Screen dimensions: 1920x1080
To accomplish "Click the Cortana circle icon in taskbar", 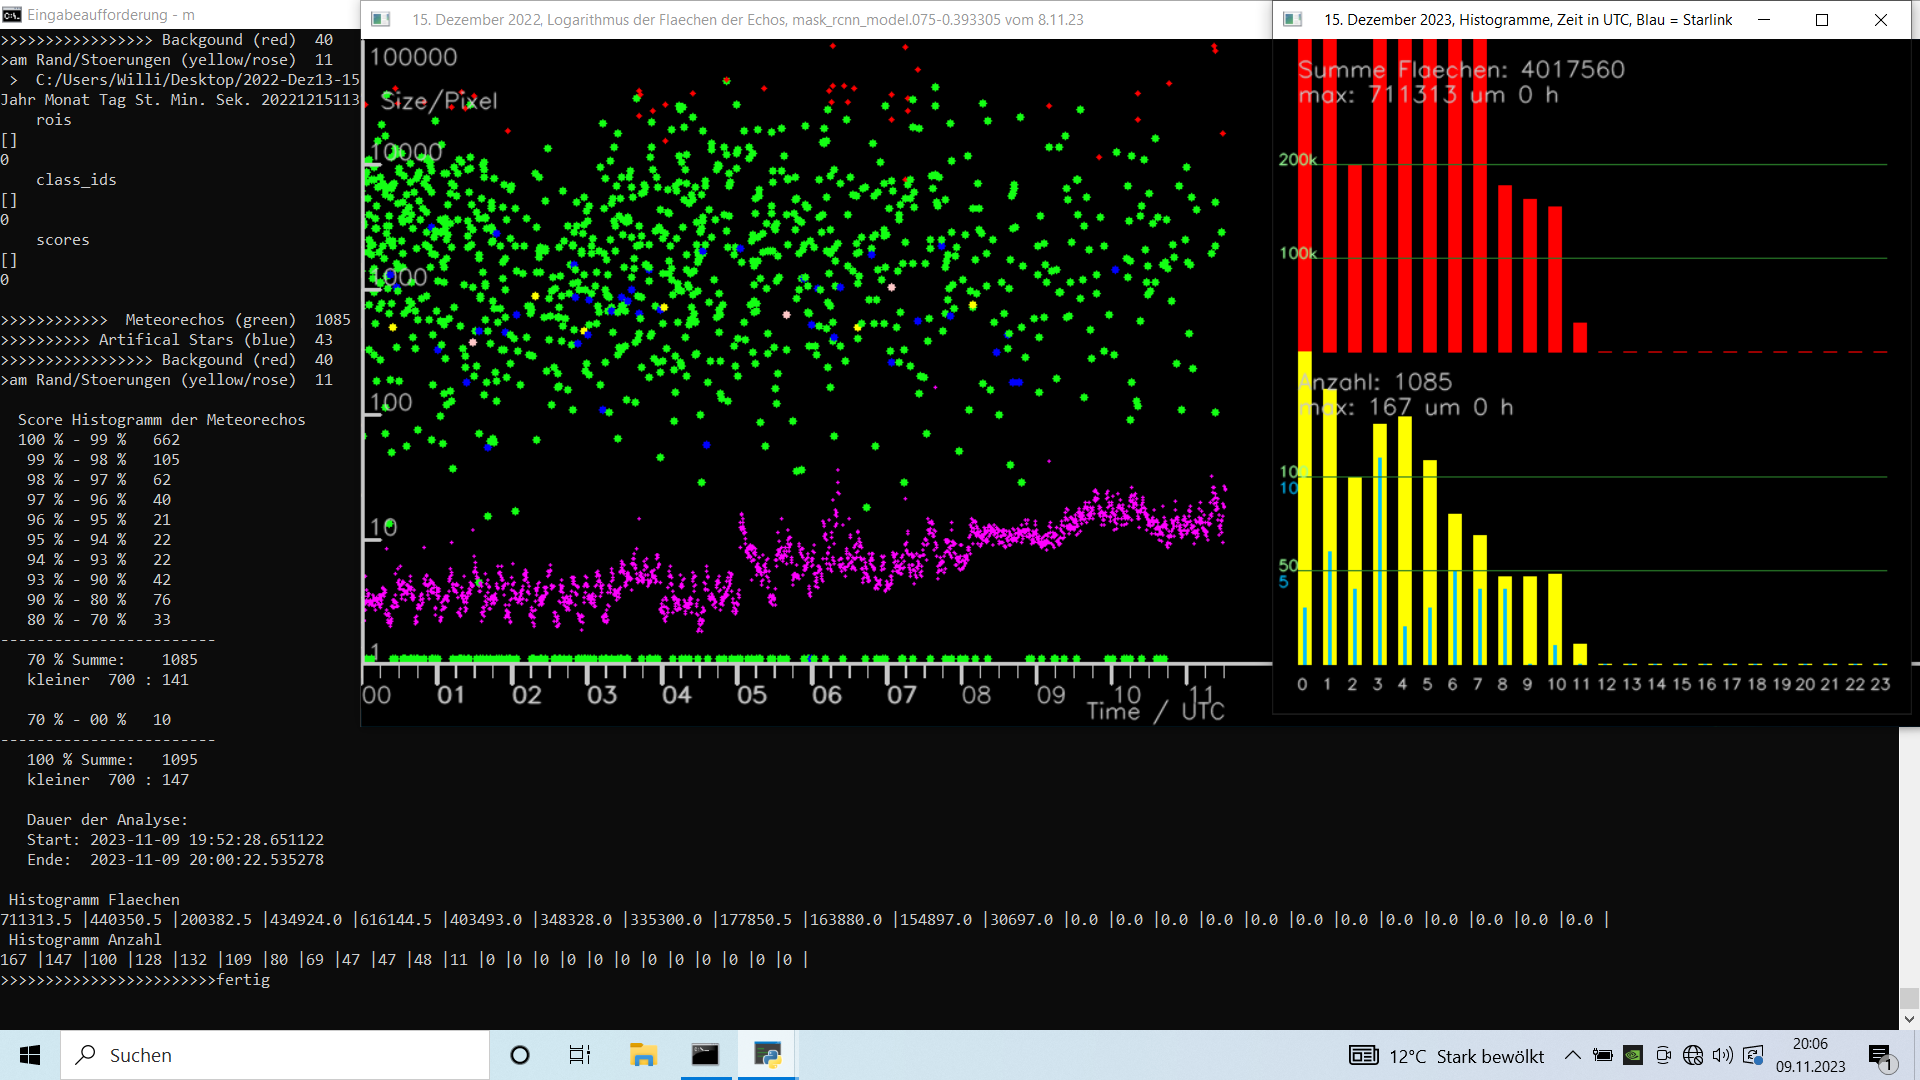I will (x=520, y=1055).
